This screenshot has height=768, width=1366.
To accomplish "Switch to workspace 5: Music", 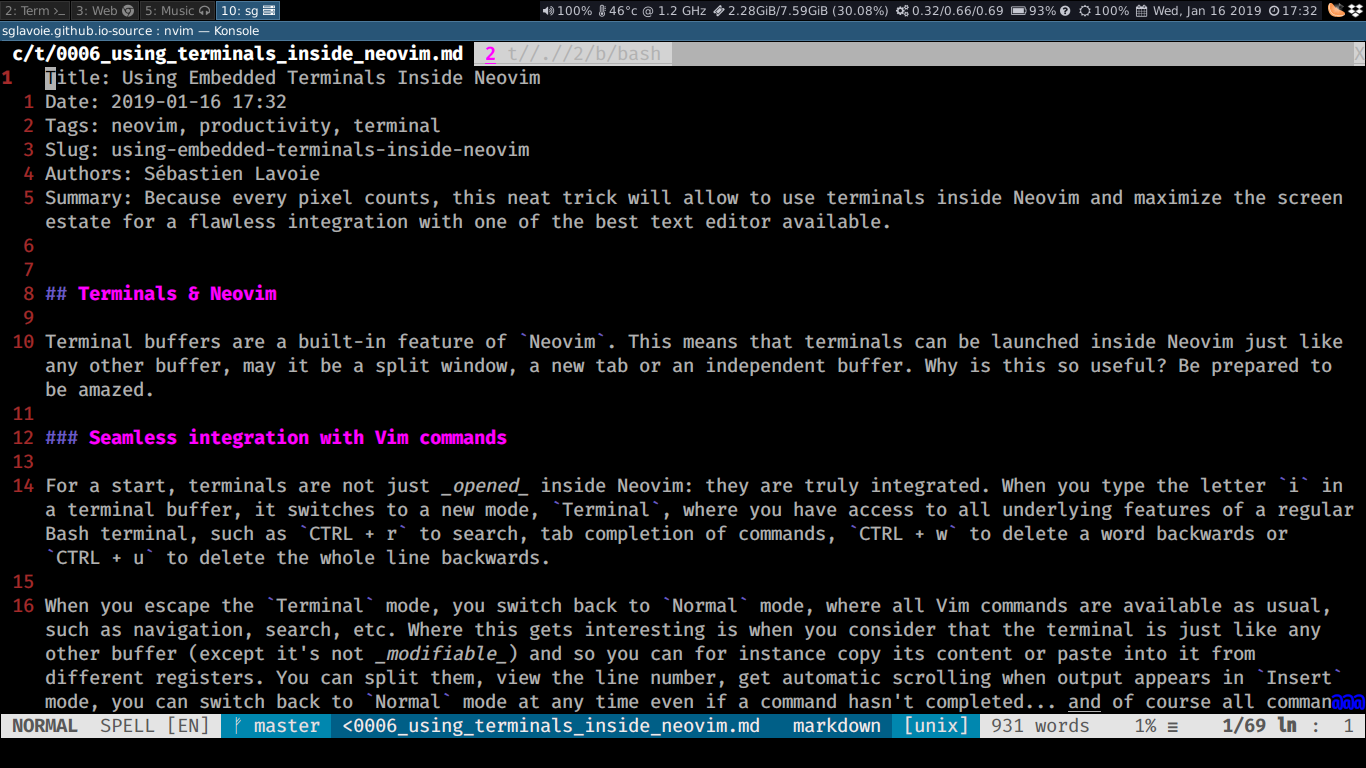I will pos(177,11).
